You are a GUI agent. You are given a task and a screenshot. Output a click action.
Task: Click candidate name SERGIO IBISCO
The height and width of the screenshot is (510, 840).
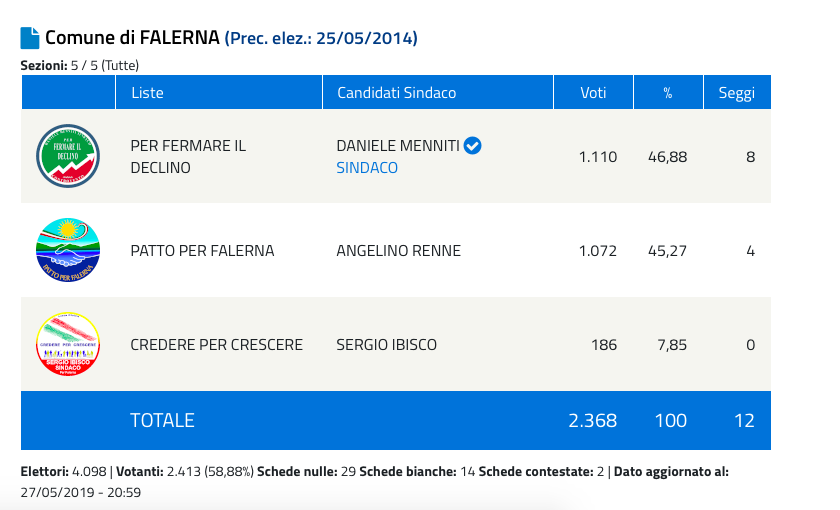(387, 345)
